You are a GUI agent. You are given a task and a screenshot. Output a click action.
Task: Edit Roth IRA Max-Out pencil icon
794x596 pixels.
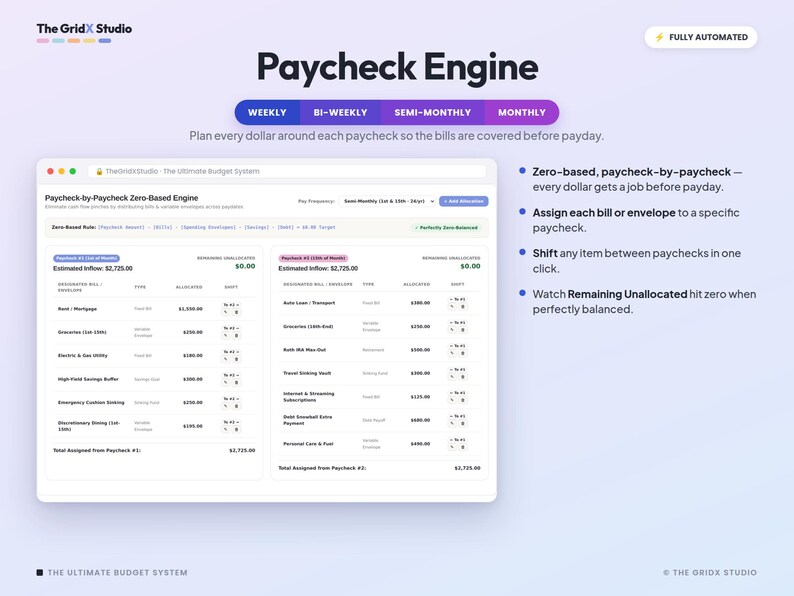tap(452, 353)
